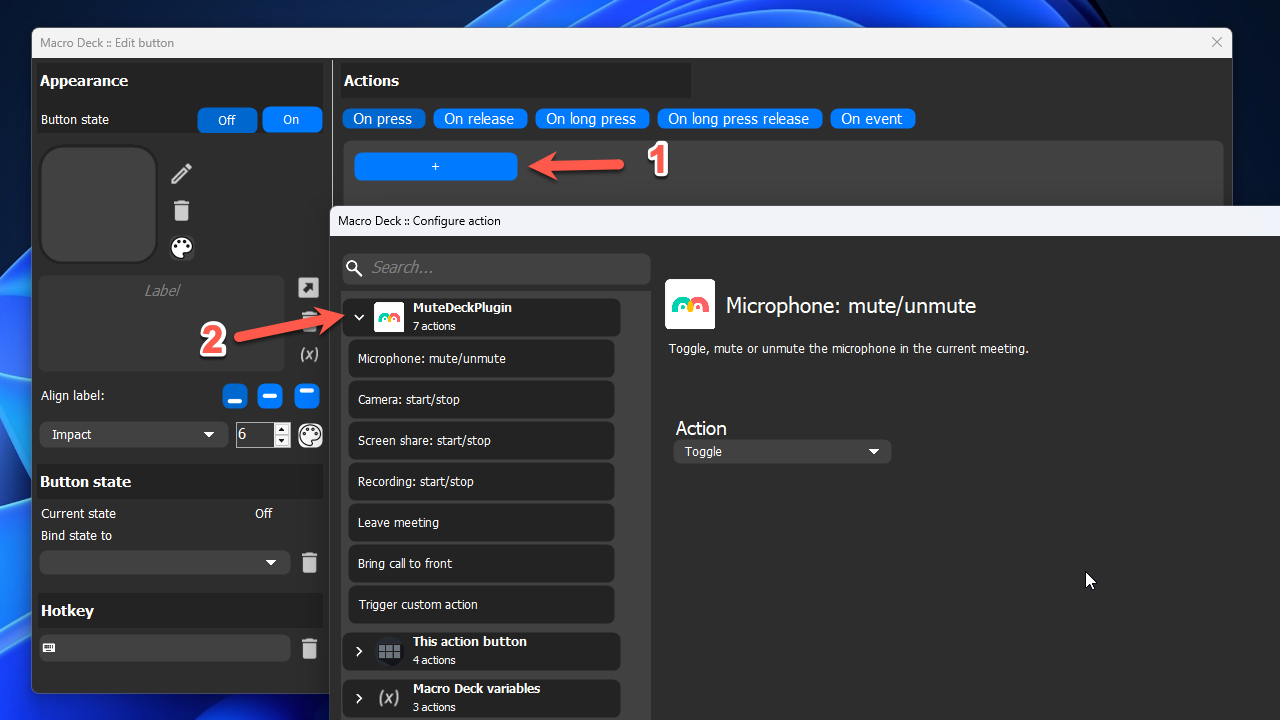Click the magnifier icon in the search box
The image size is (1280, 720).
[353, 268]
